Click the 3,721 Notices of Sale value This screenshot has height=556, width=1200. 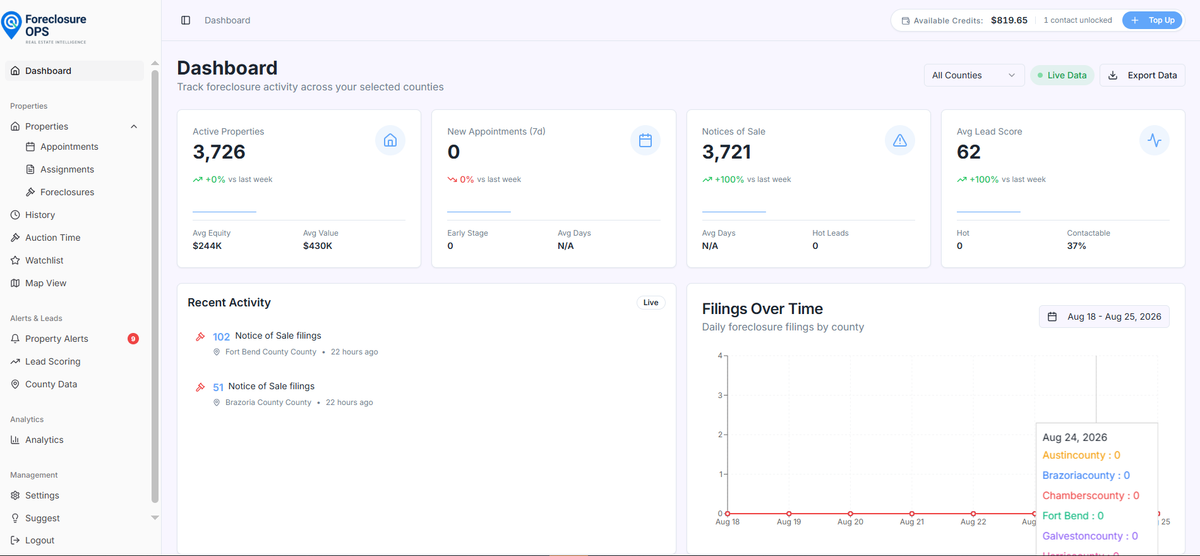pyautogui.click(x=727, y=152)
